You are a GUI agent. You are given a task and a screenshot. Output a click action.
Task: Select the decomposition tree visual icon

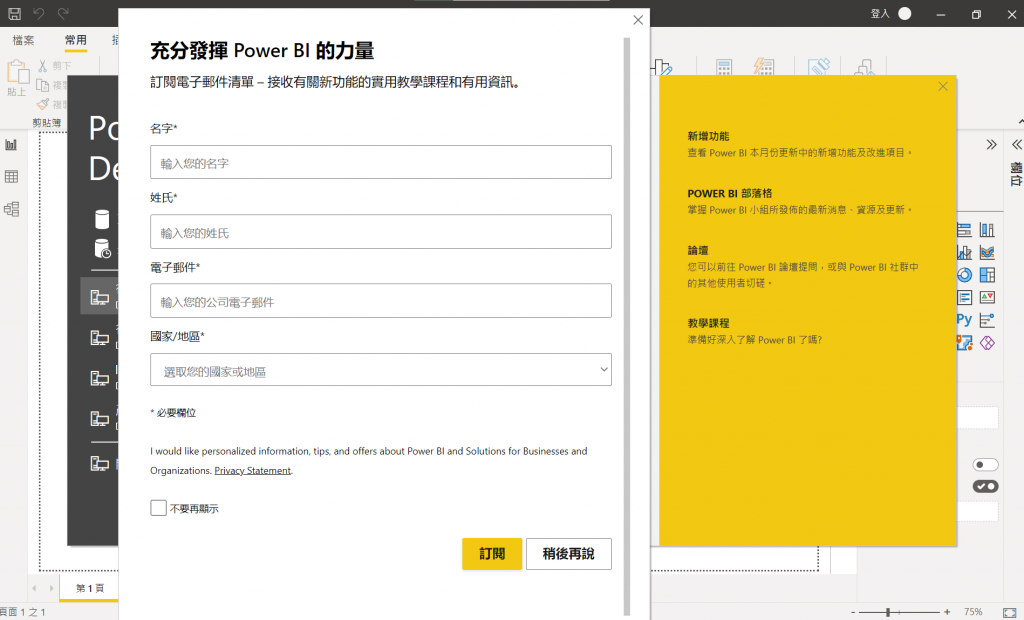click(987, 320)
